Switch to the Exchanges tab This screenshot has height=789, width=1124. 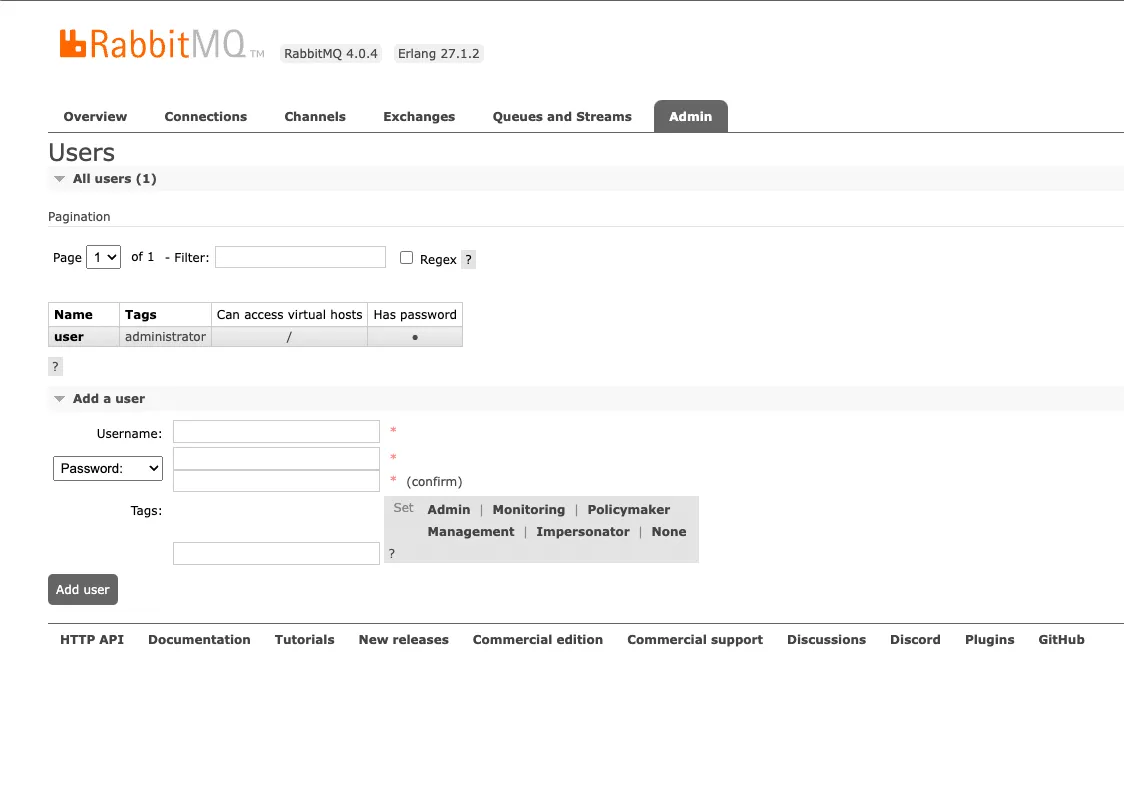coord(419,116)
